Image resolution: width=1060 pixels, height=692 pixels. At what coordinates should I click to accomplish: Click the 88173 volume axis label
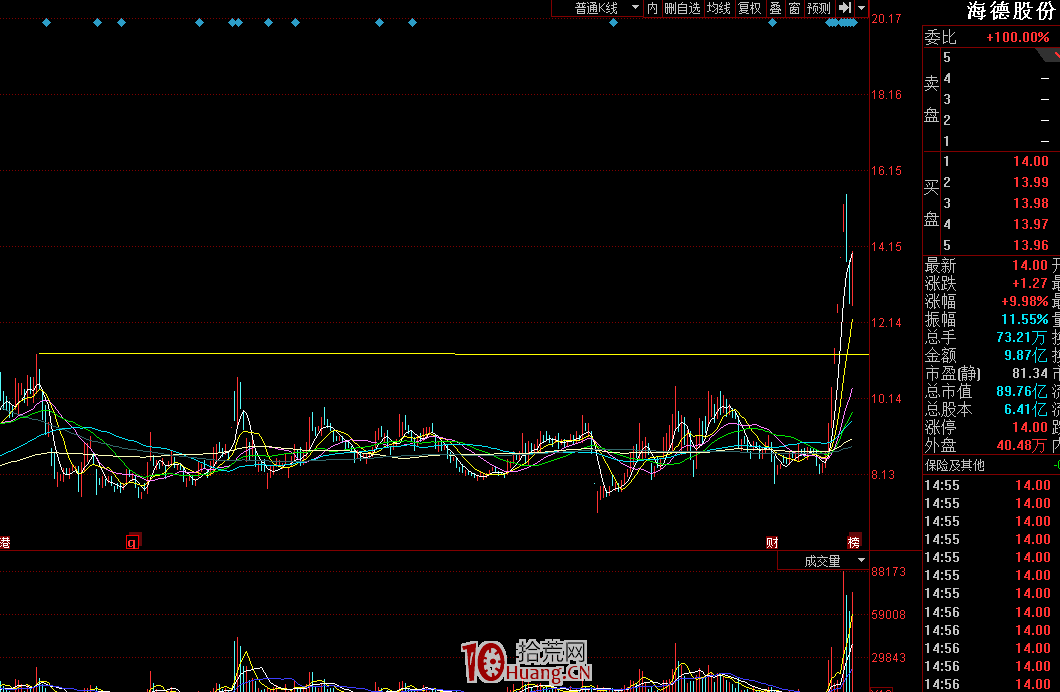888,572
